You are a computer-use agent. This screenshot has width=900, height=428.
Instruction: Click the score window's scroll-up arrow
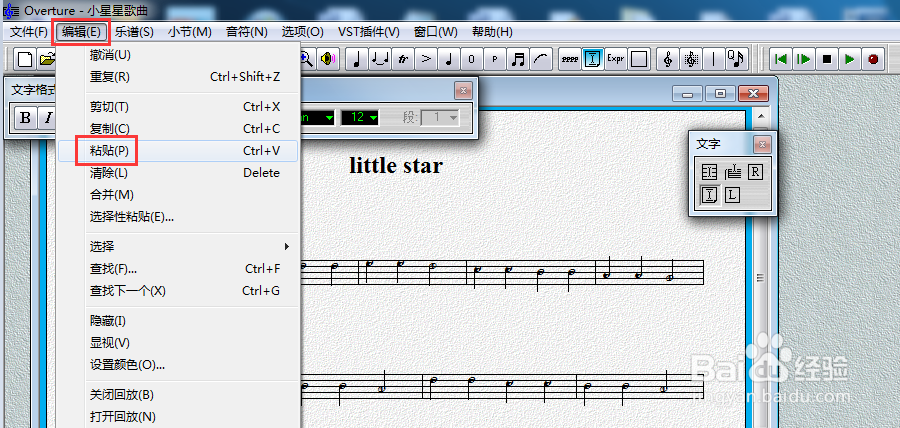coord(761,116)
